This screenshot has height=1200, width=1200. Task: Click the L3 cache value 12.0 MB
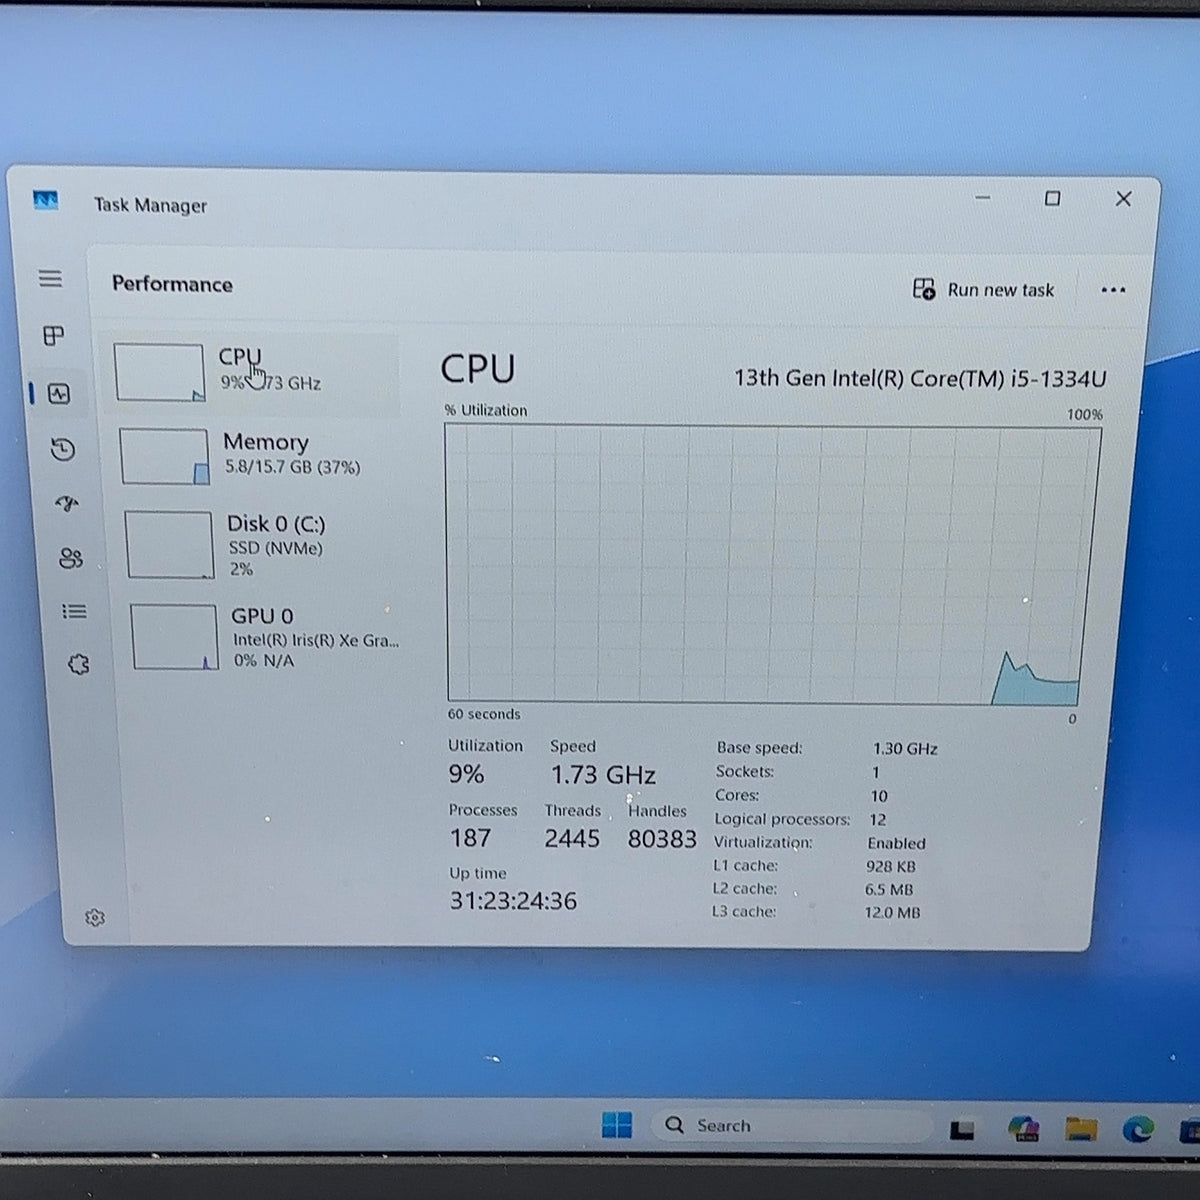pyautogui.click(x=892, y=912)
